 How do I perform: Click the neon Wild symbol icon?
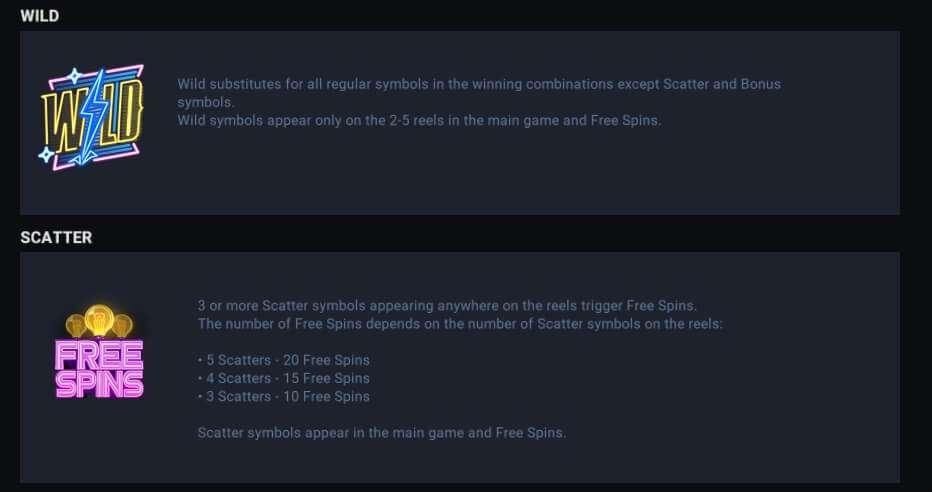tap(92, 118)
